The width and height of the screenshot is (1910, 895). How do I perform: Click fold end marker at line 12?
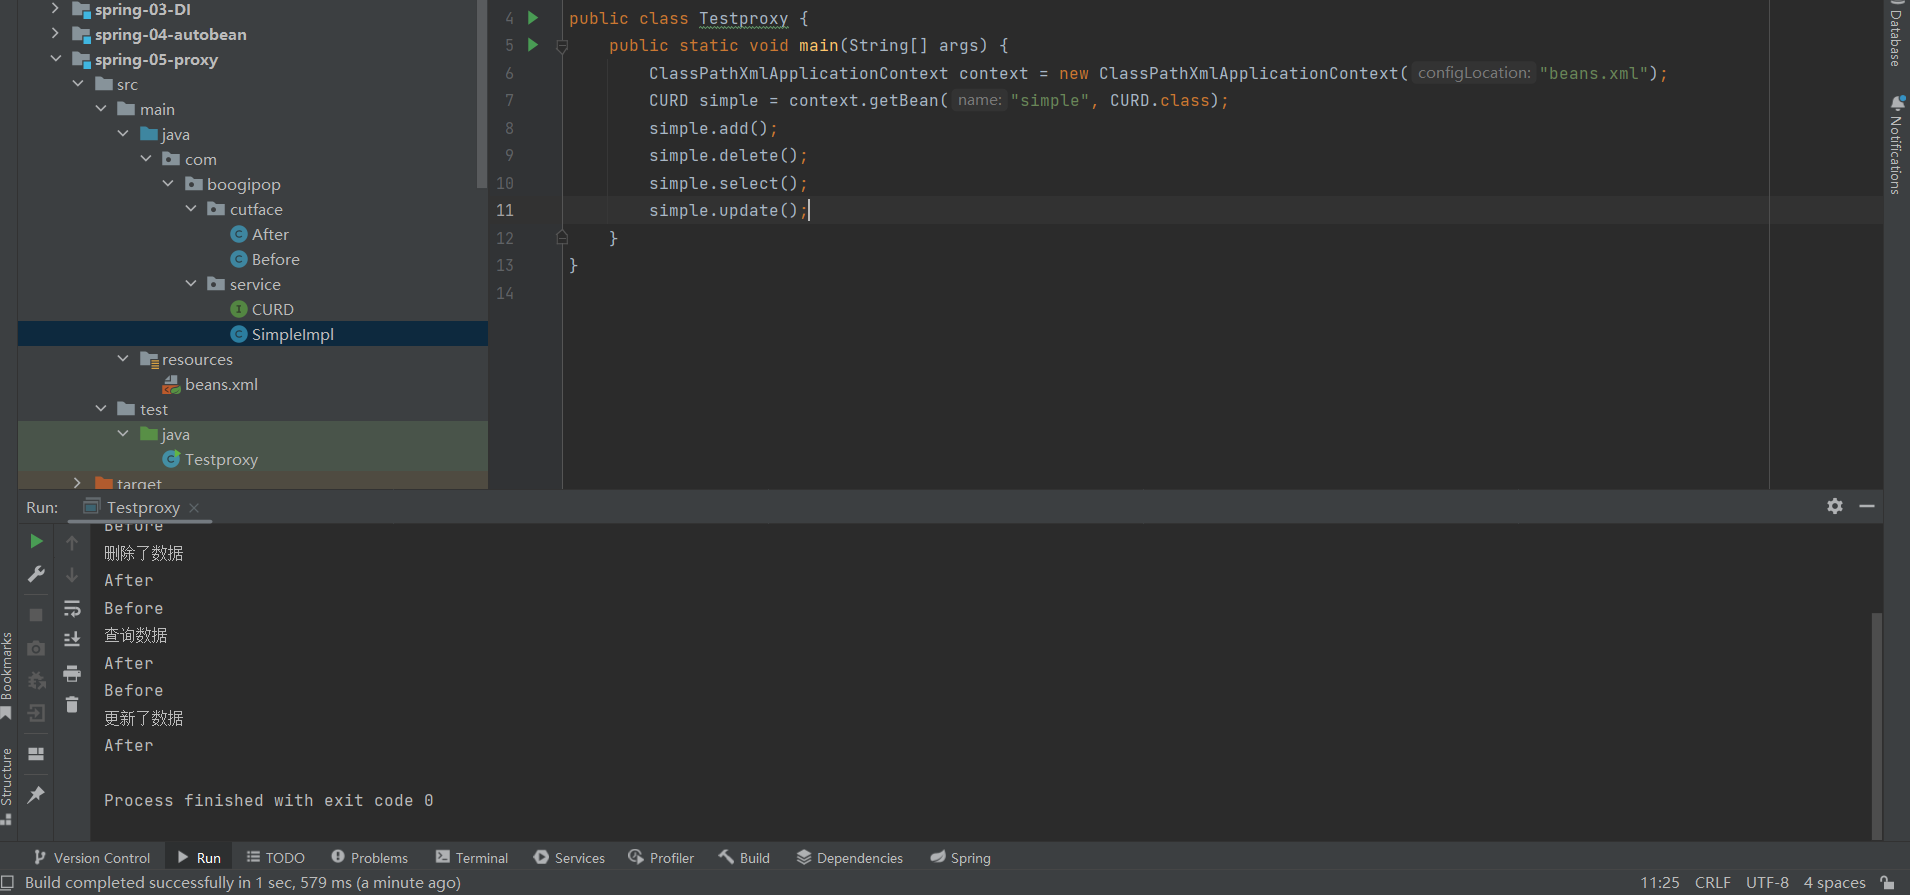(x=562, y=238)
